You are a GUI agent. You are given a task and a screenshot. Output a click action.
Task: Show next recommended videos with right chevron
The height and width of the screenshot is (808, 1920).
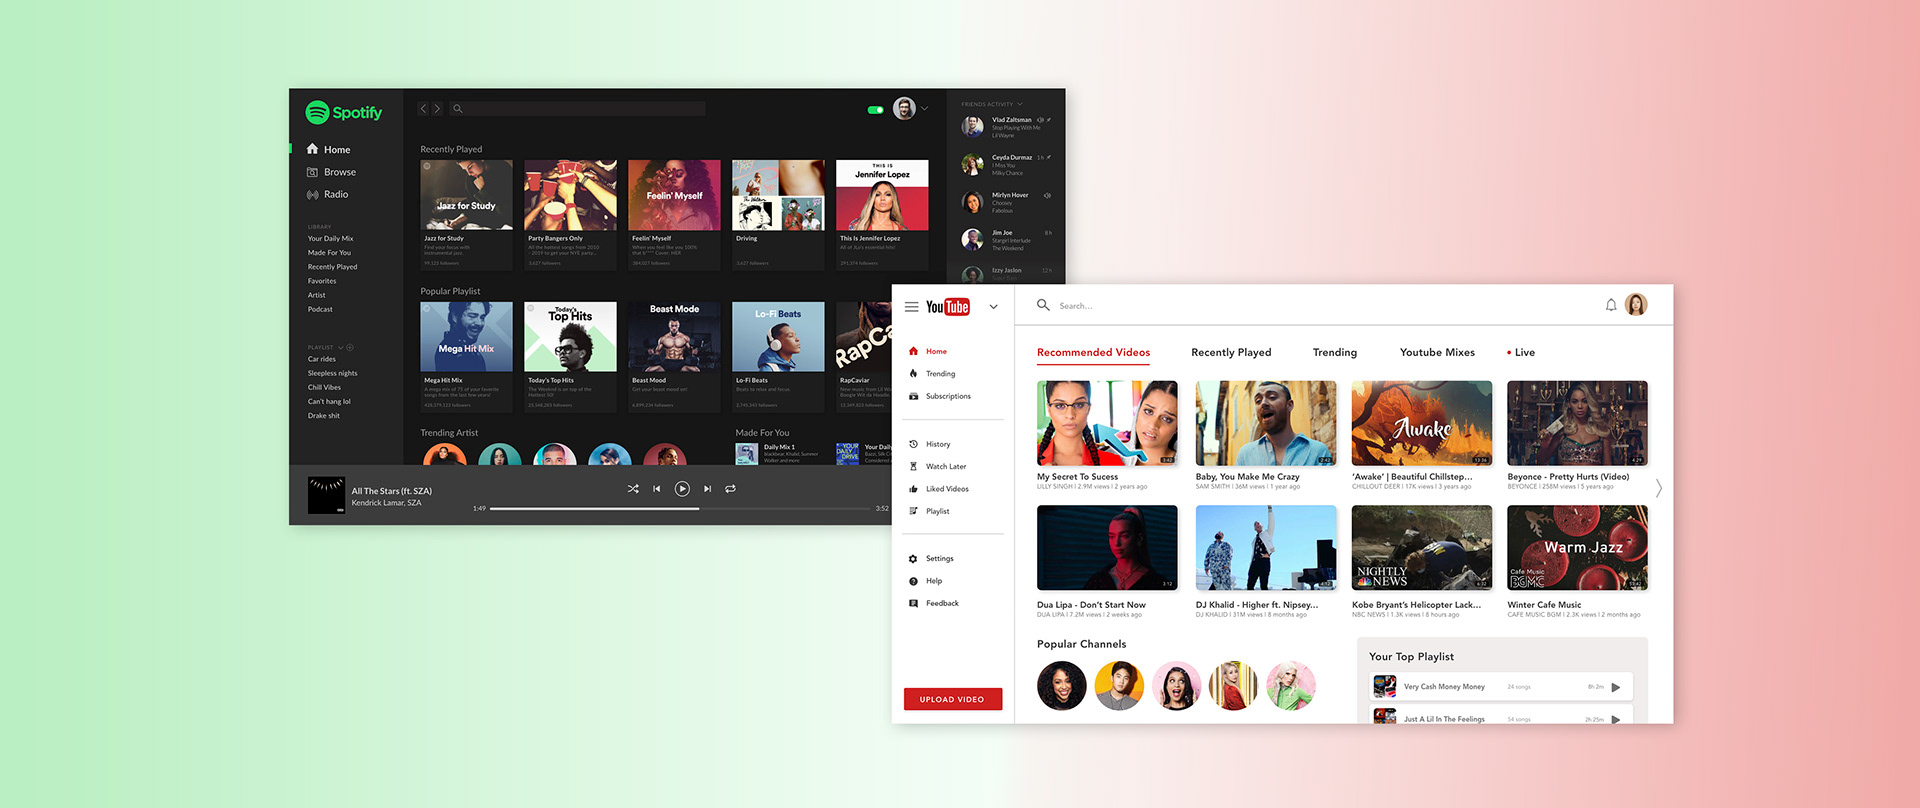1658,488
